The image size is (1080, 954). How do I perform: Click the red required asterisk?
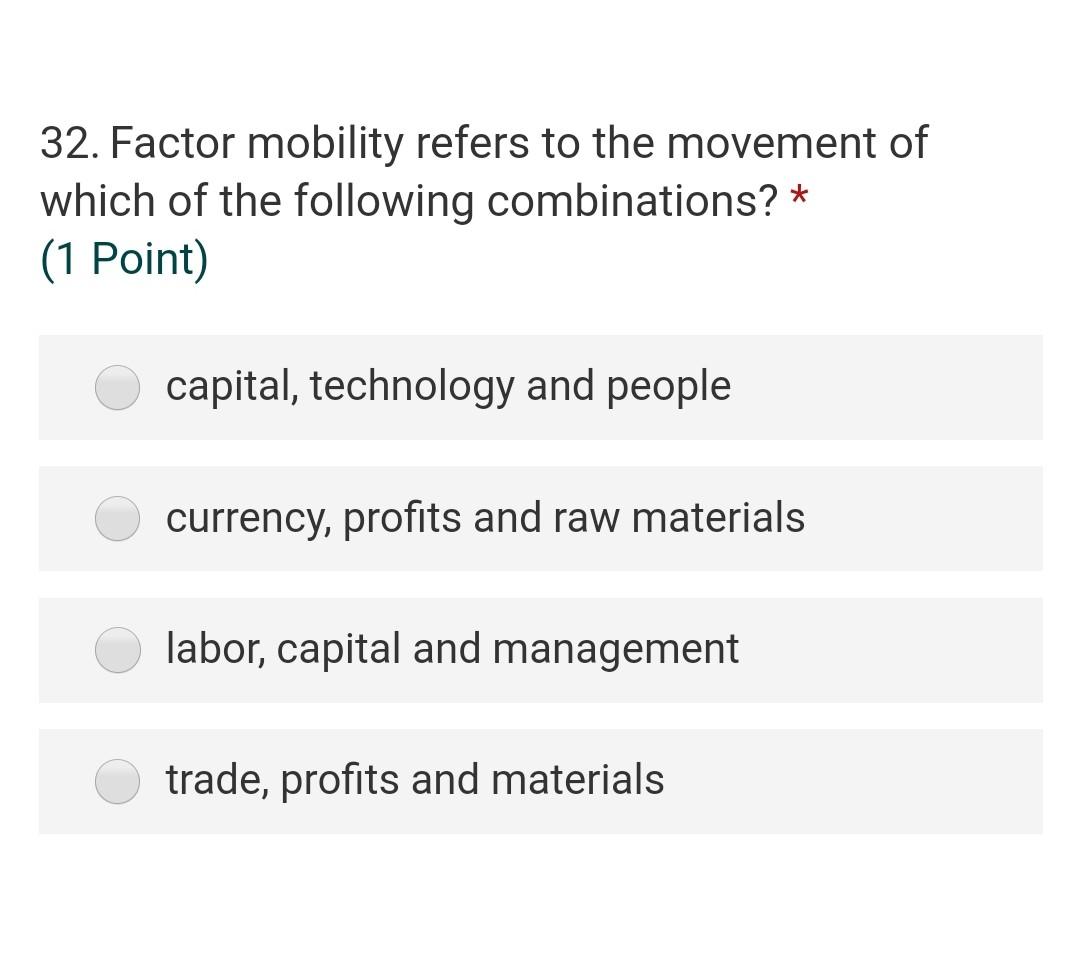(798, 196)
